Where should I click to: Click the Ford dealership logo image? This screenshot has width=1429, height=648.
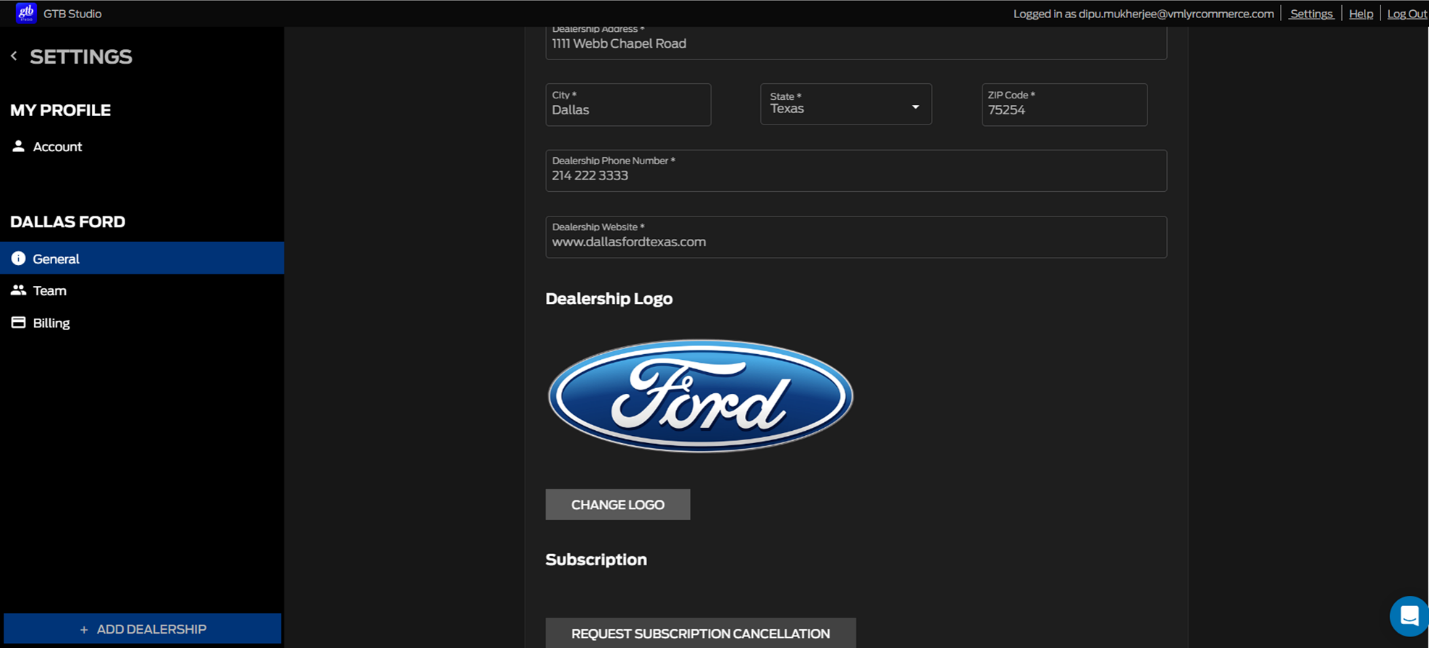click(700, 396)
